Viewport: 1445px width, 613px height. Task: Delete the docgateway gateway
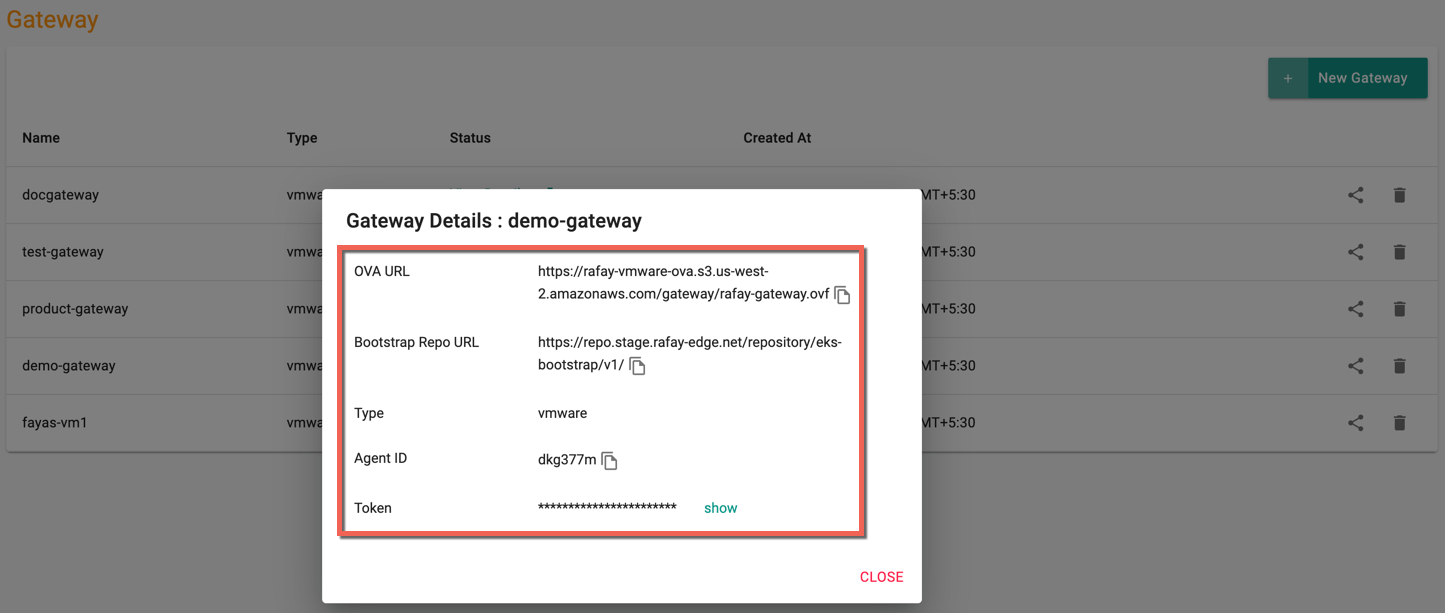pyautogui.click(x=1399, y=195)
